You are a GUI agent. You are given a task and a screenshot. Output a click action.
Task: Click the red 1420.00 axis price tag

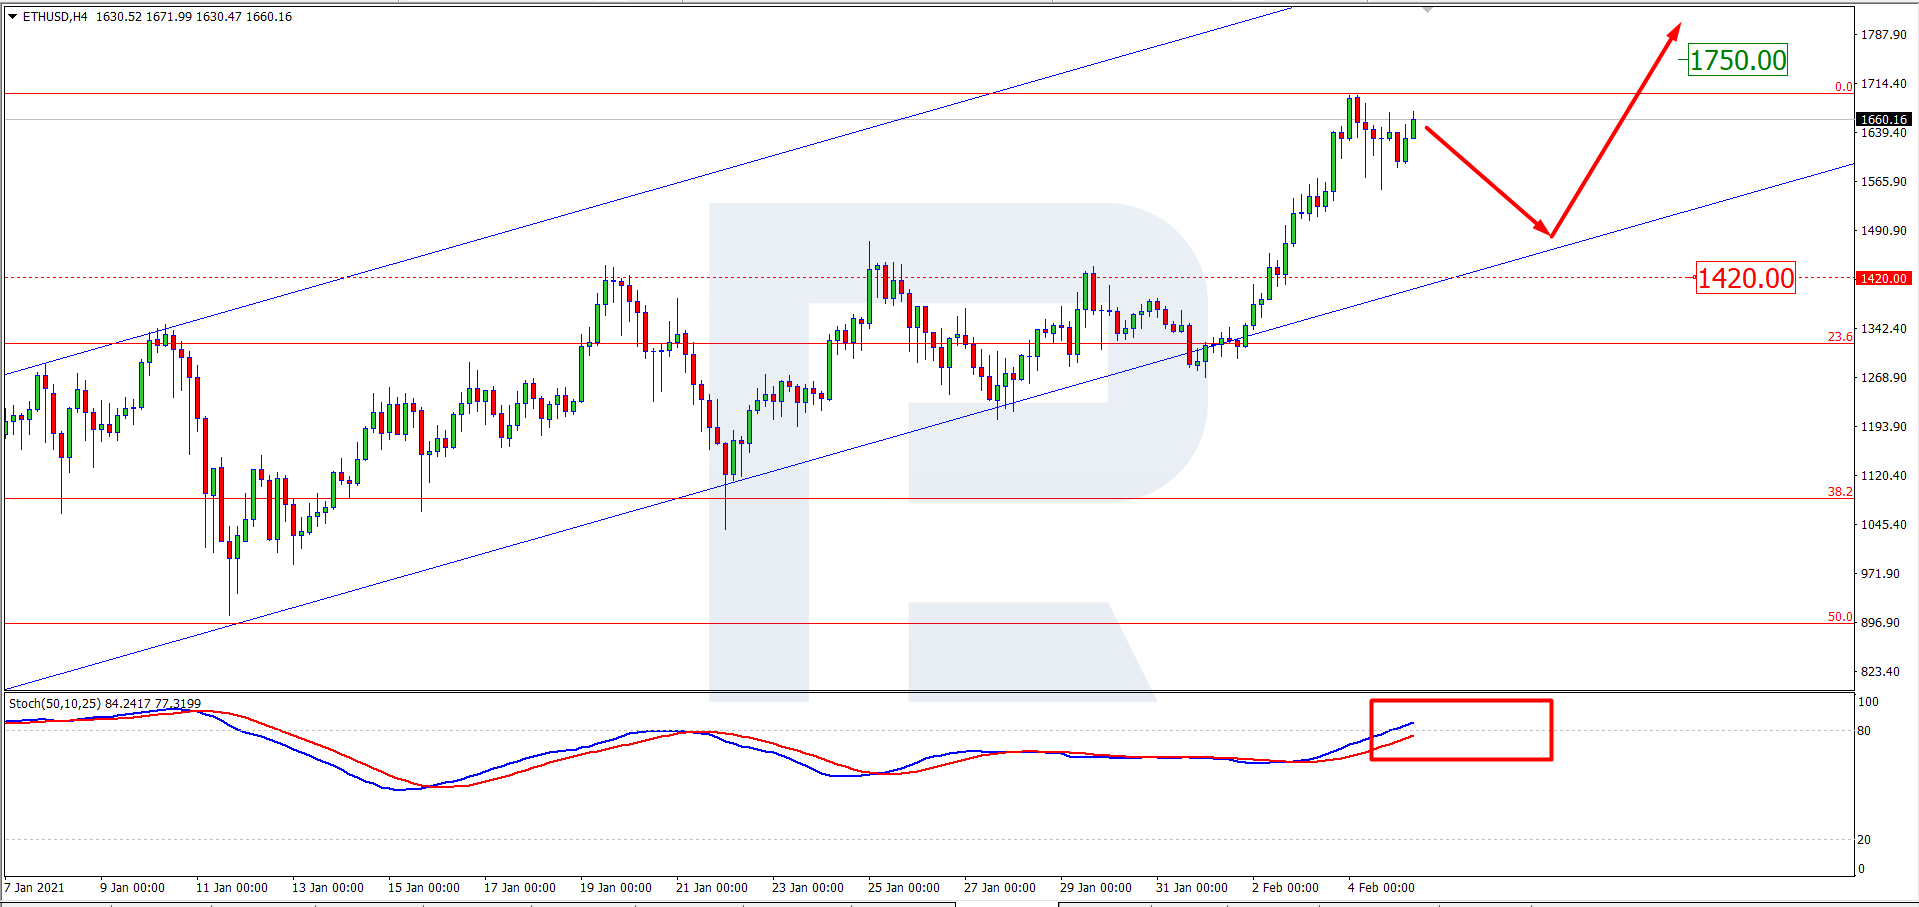[x=1884, y=278]
